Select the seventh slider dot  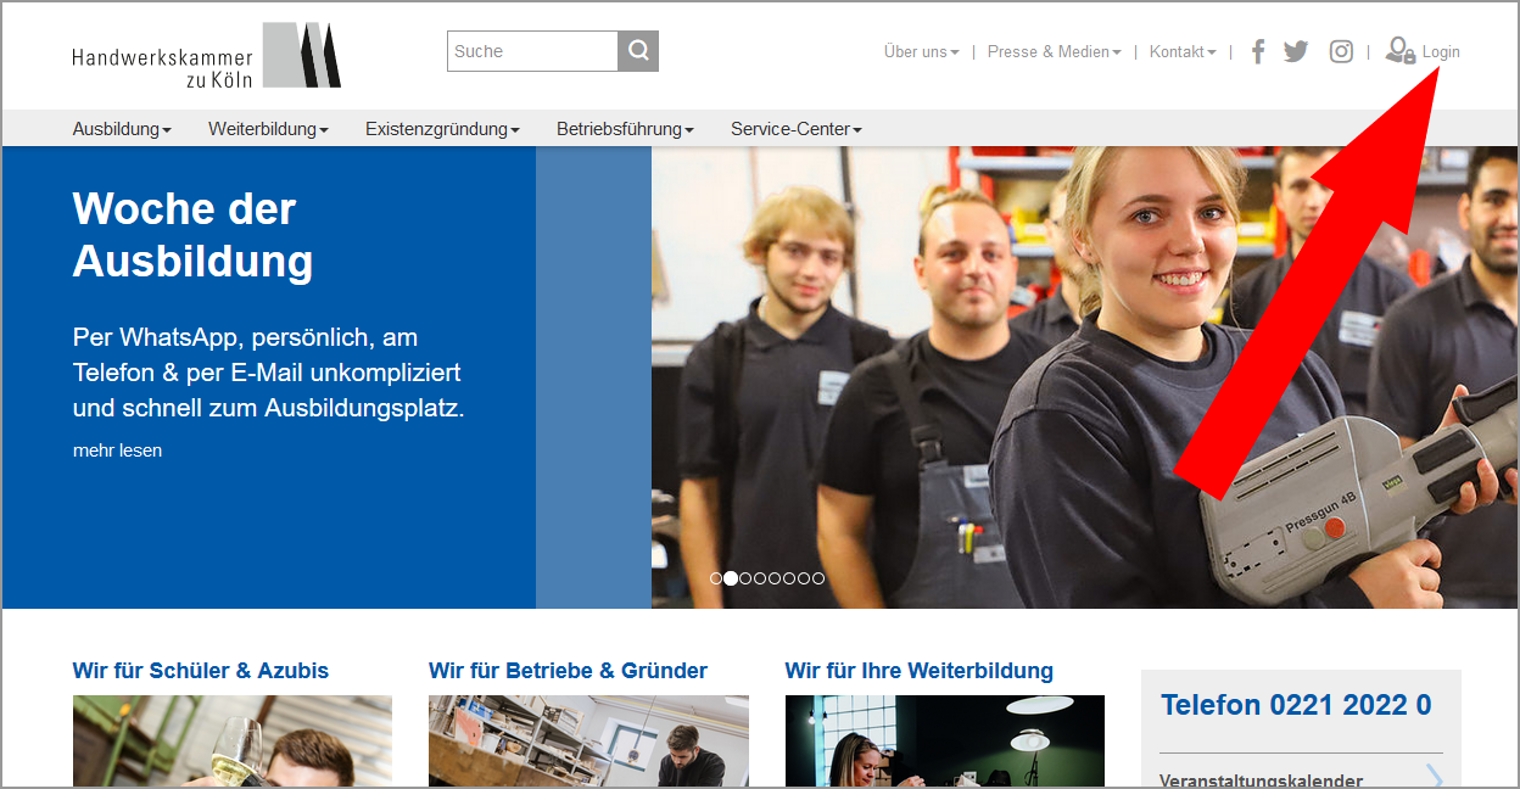(x=804, y=578)
